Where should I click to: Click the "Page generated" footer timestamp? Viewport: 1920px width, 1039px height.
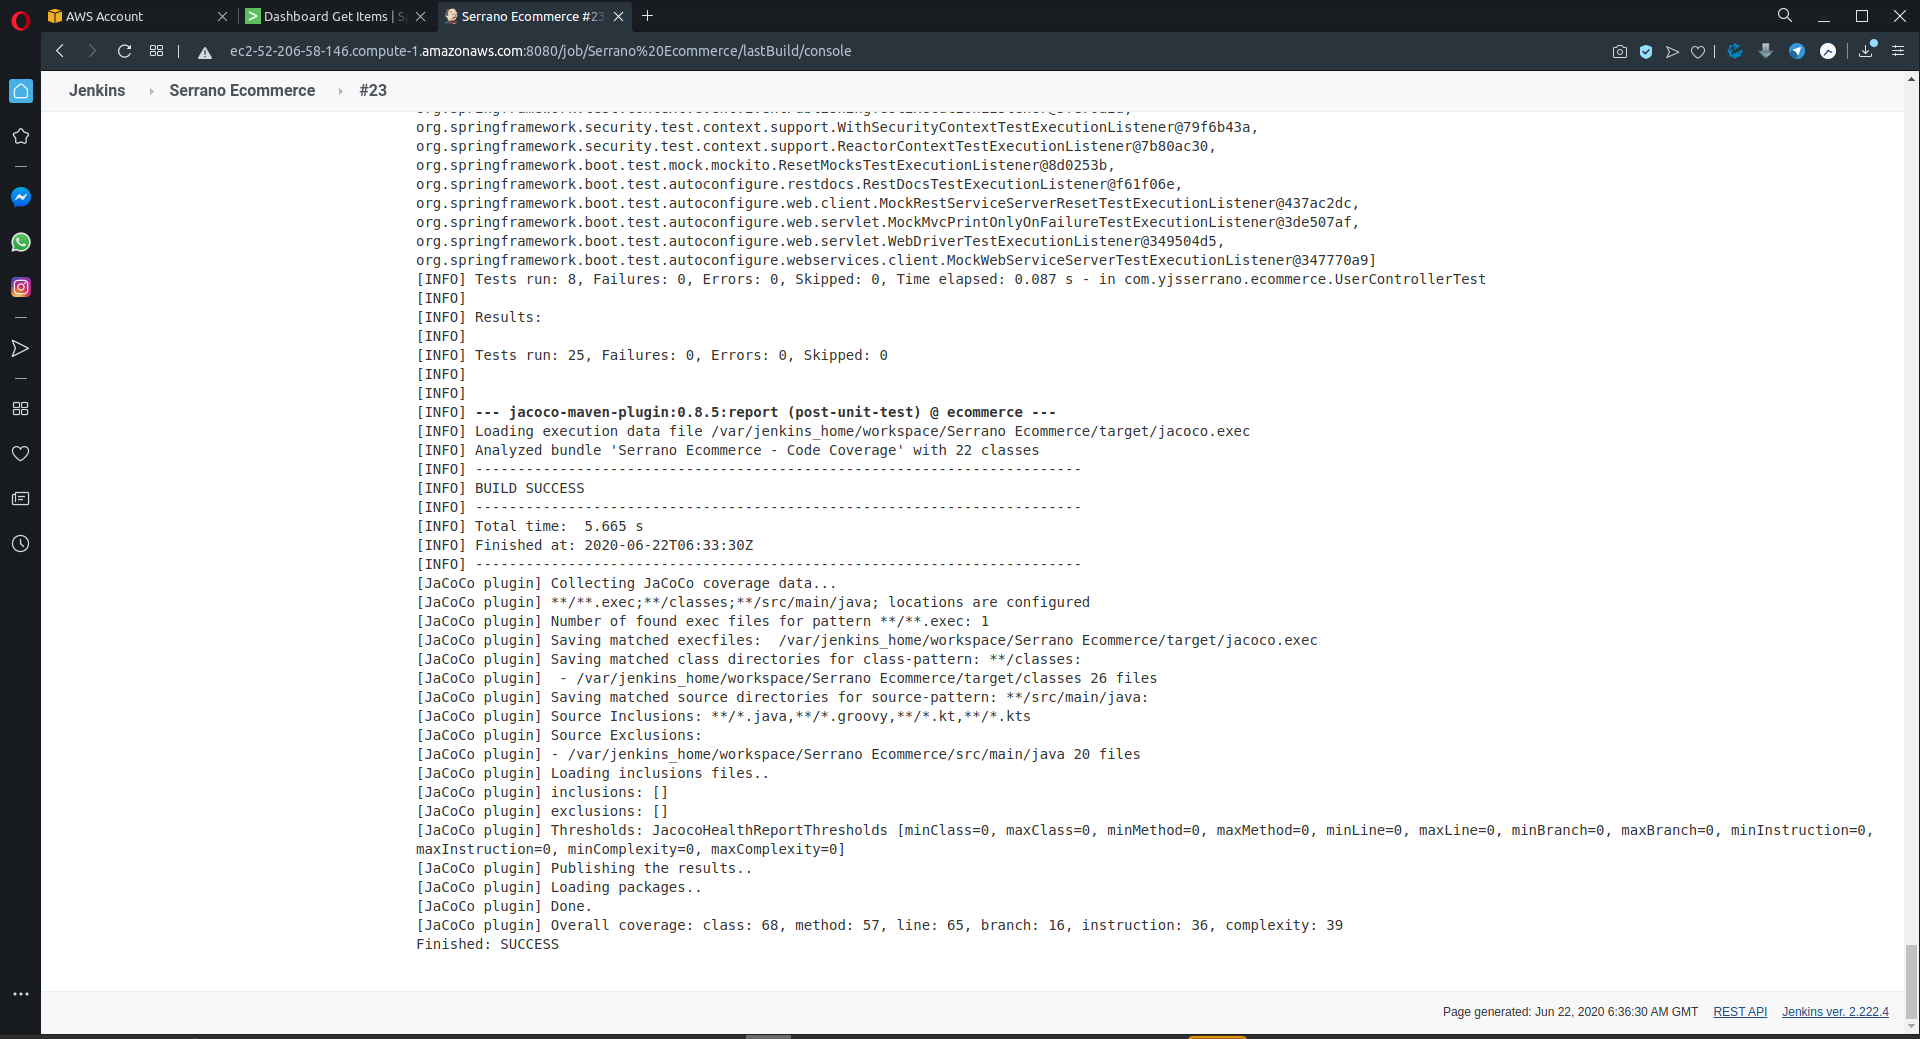click(x=1570, y=1012)
